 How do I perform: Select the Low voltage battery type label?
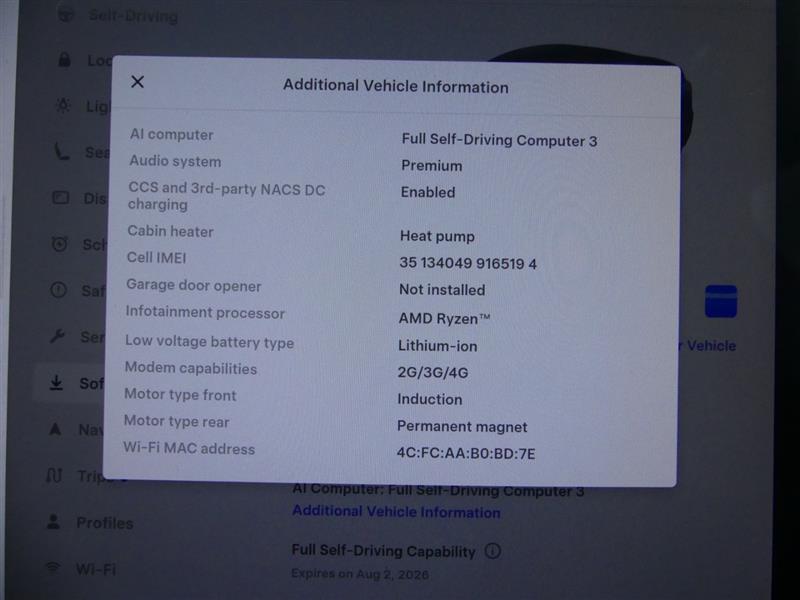[209, 341]
